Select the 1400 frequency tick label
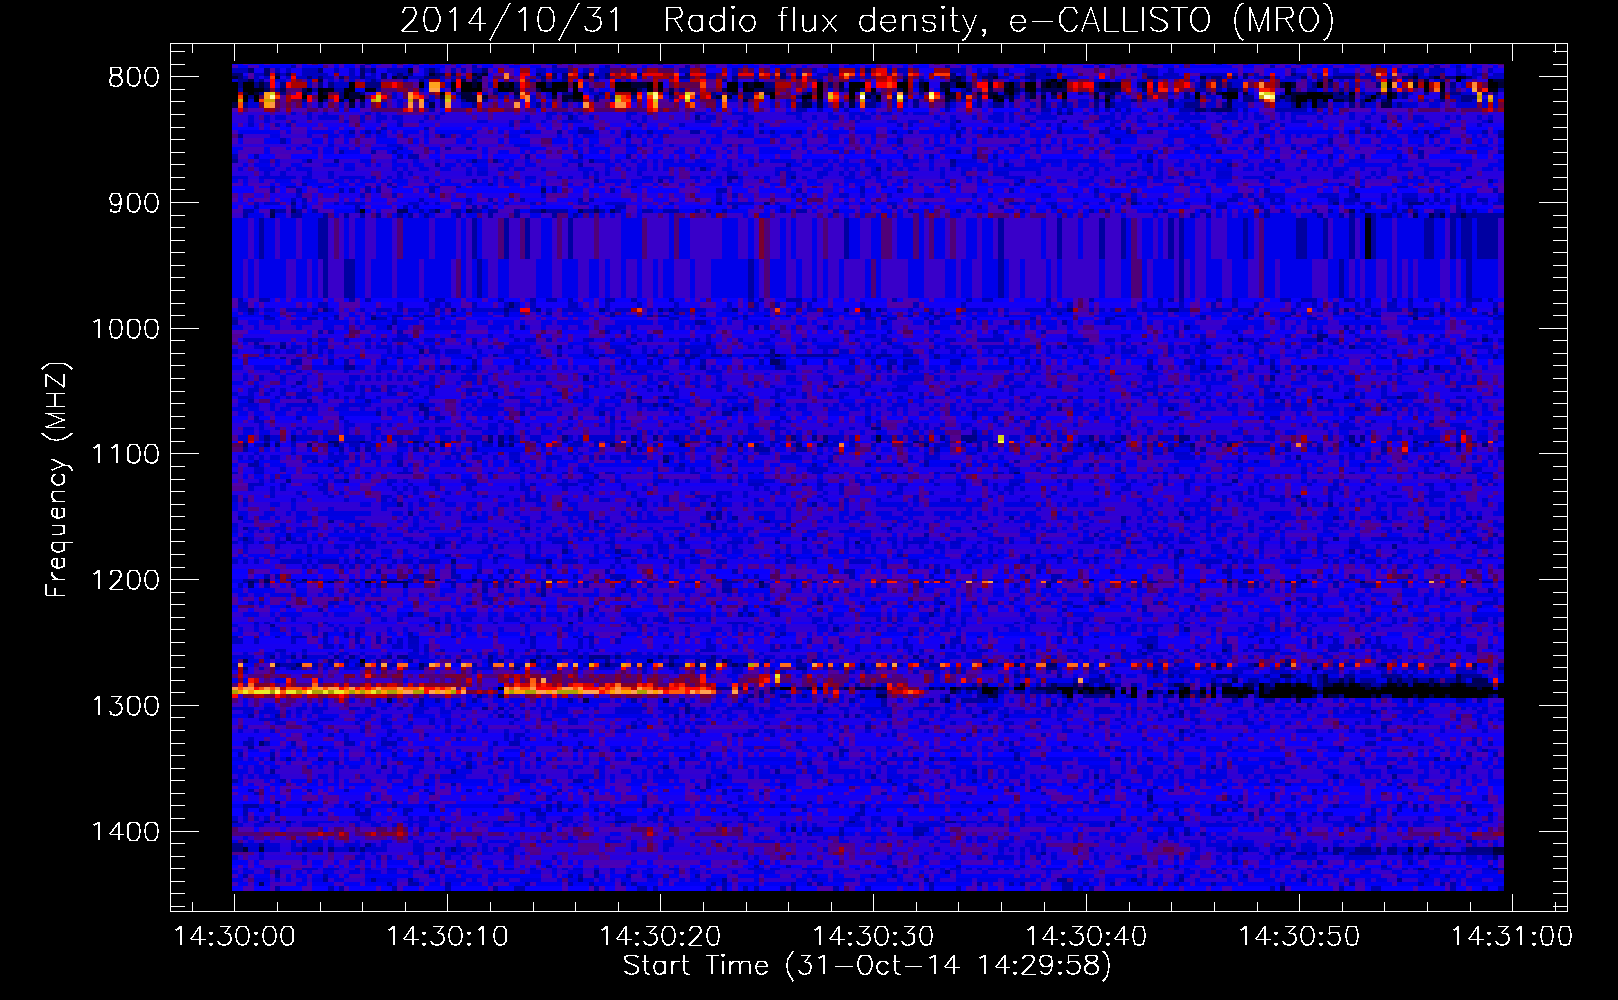The width and height of the screenshot is (1618, 1000). click(x=125, y=832)
